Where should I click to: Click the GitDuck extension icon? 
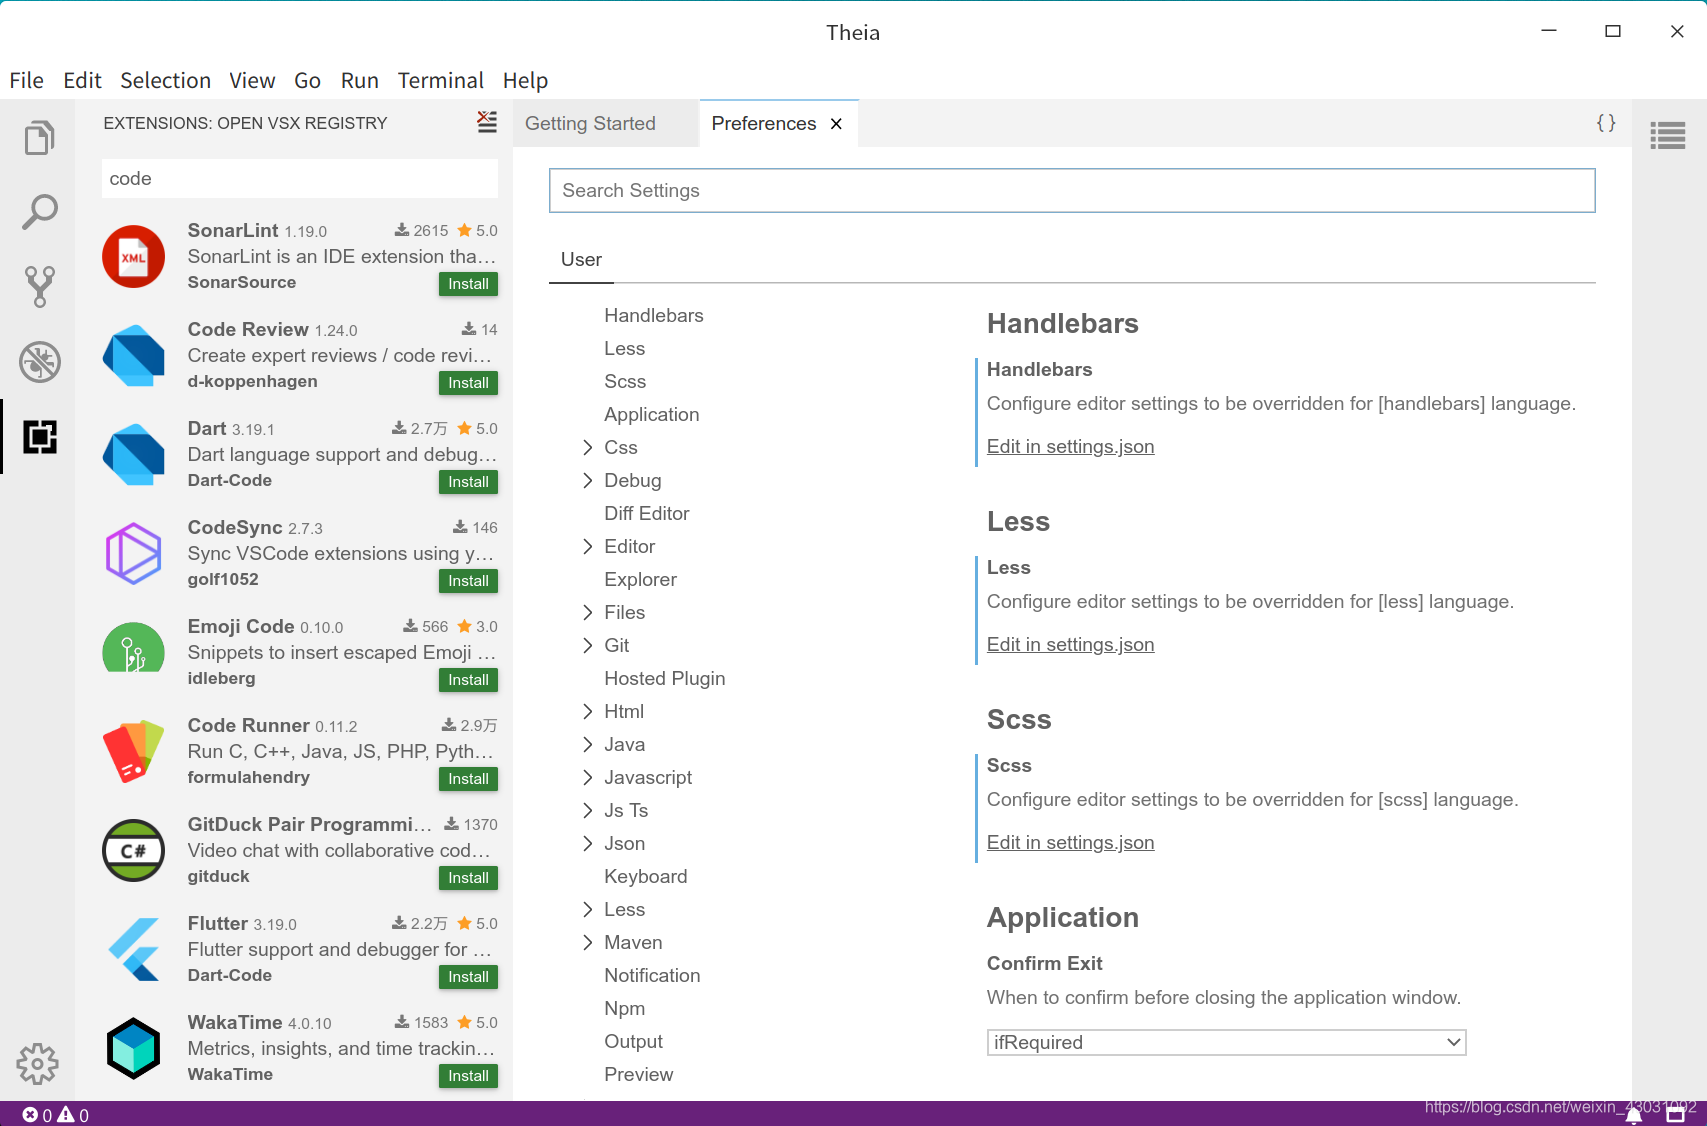[133, 850]
